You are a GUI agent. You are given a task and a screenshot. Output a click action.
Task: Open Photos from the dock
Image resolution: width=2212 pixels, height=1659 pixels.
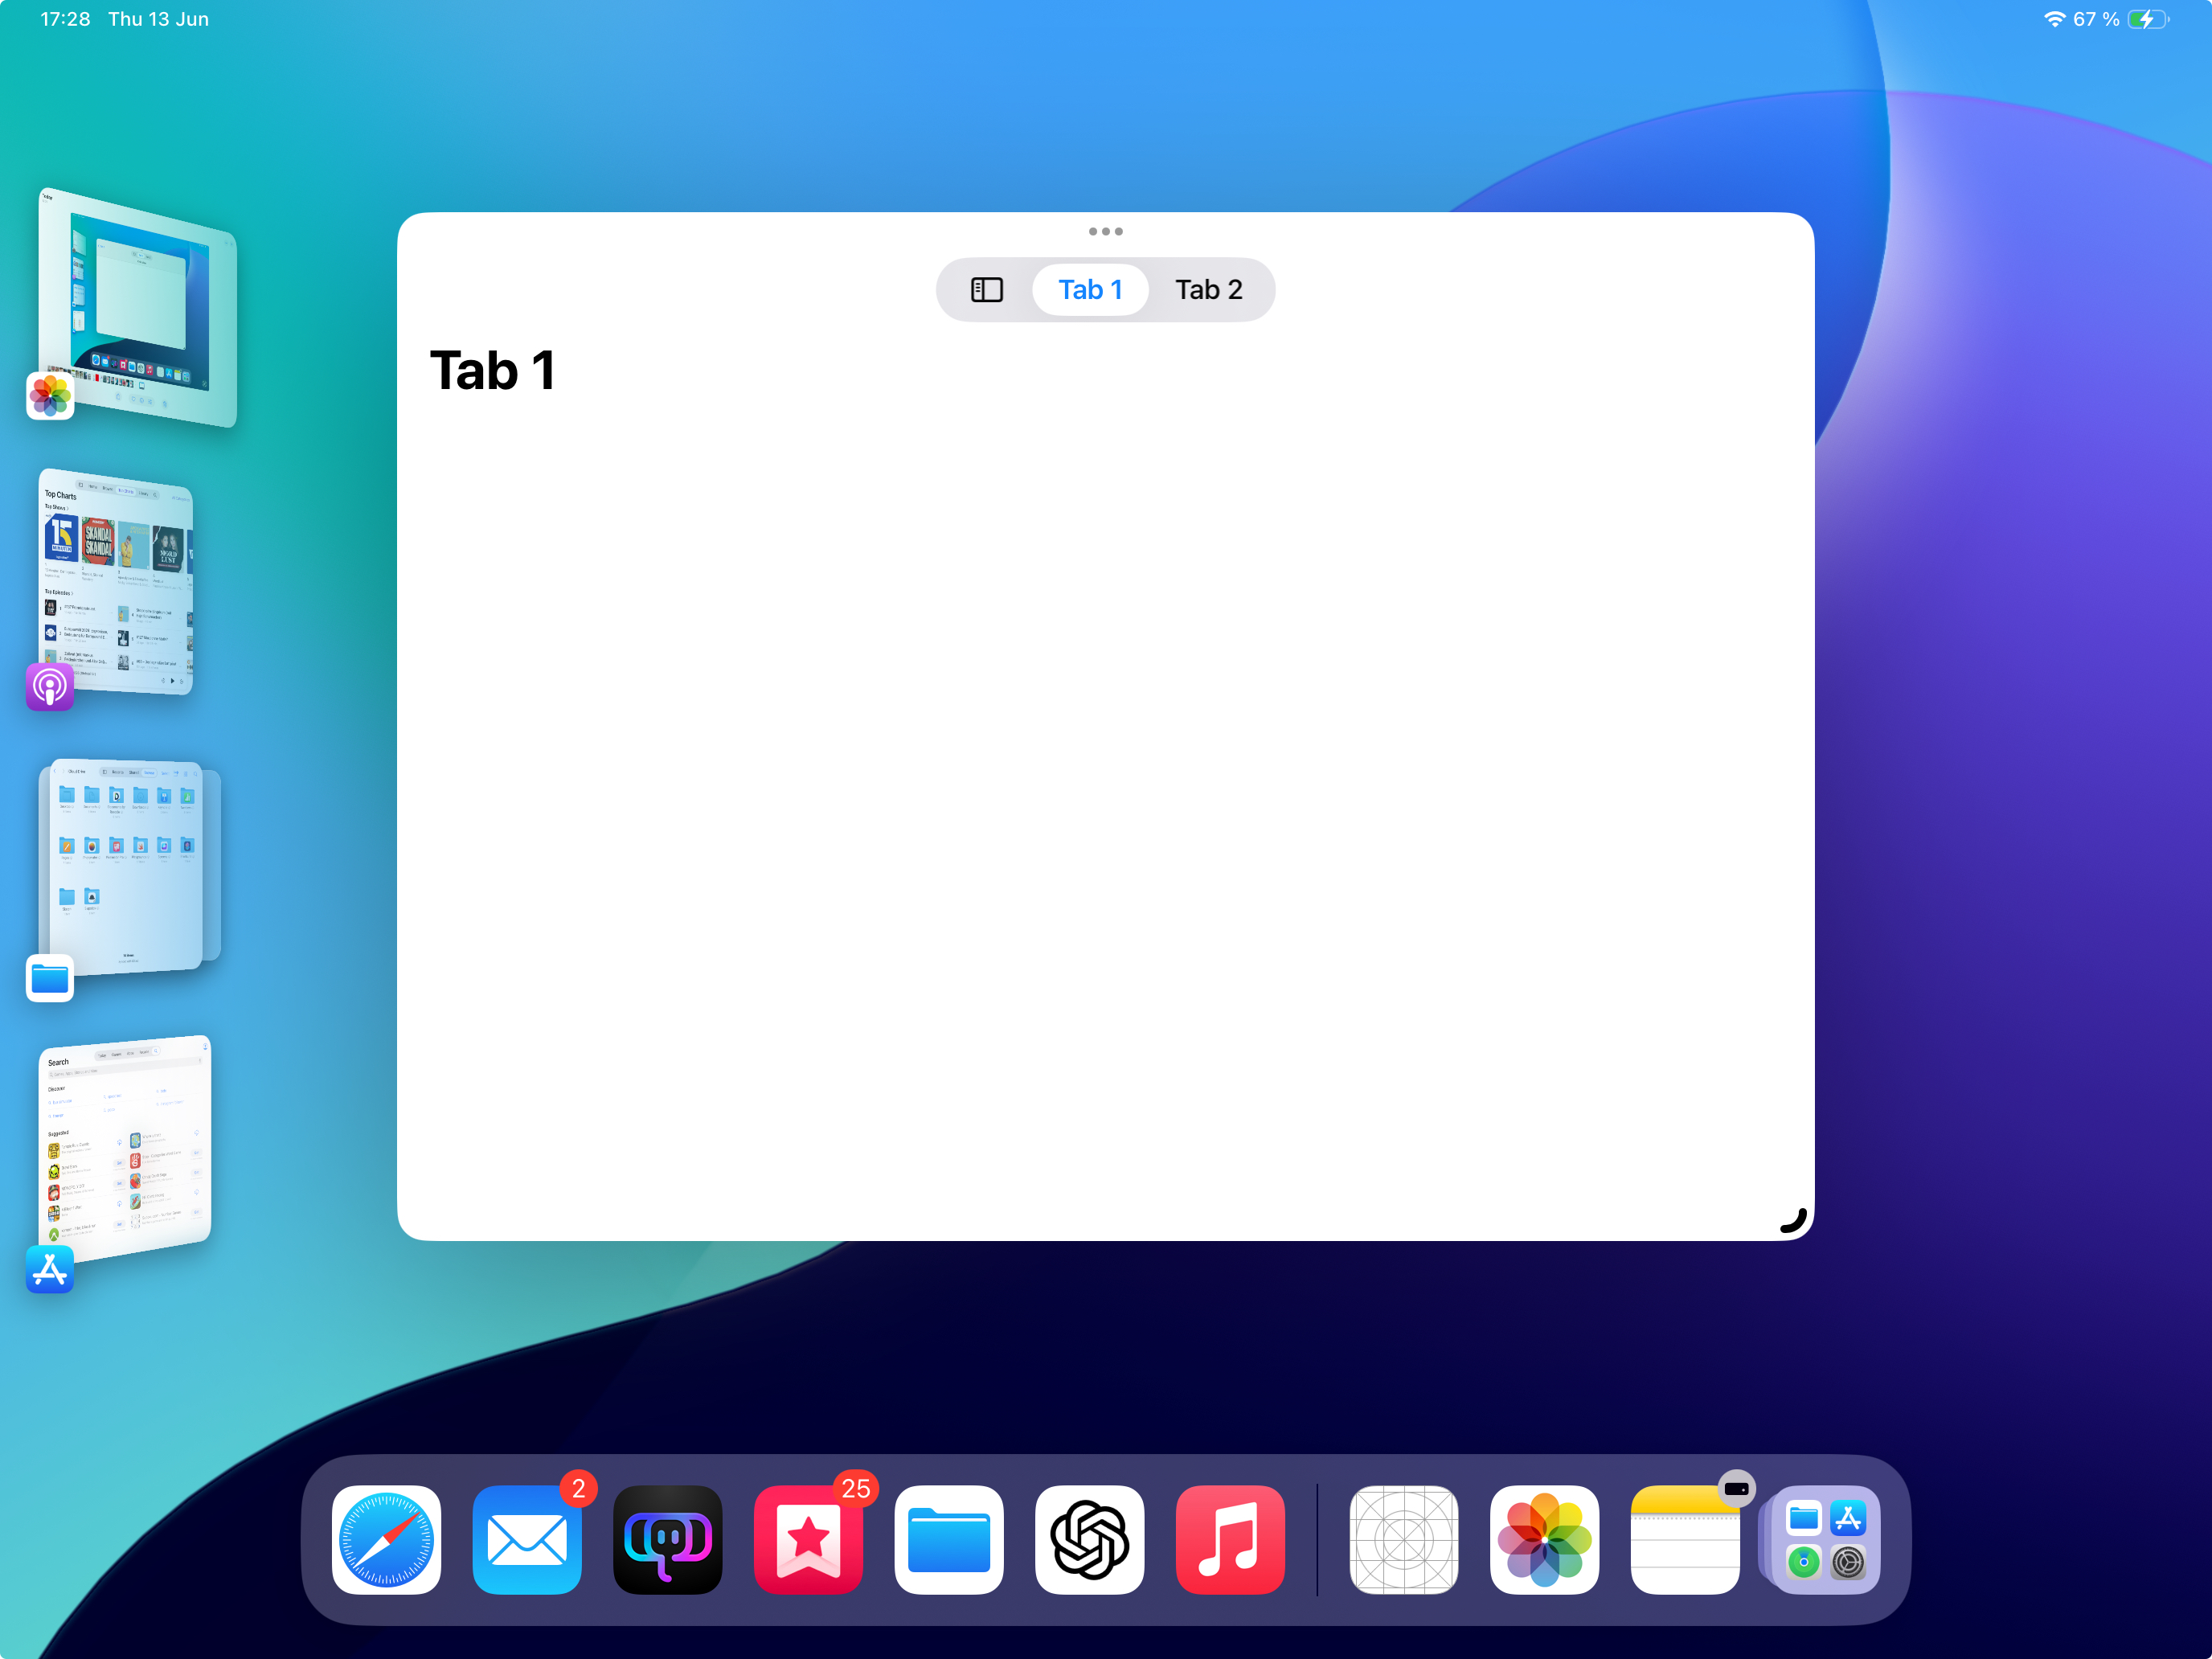click(x=1544, y=1539)
